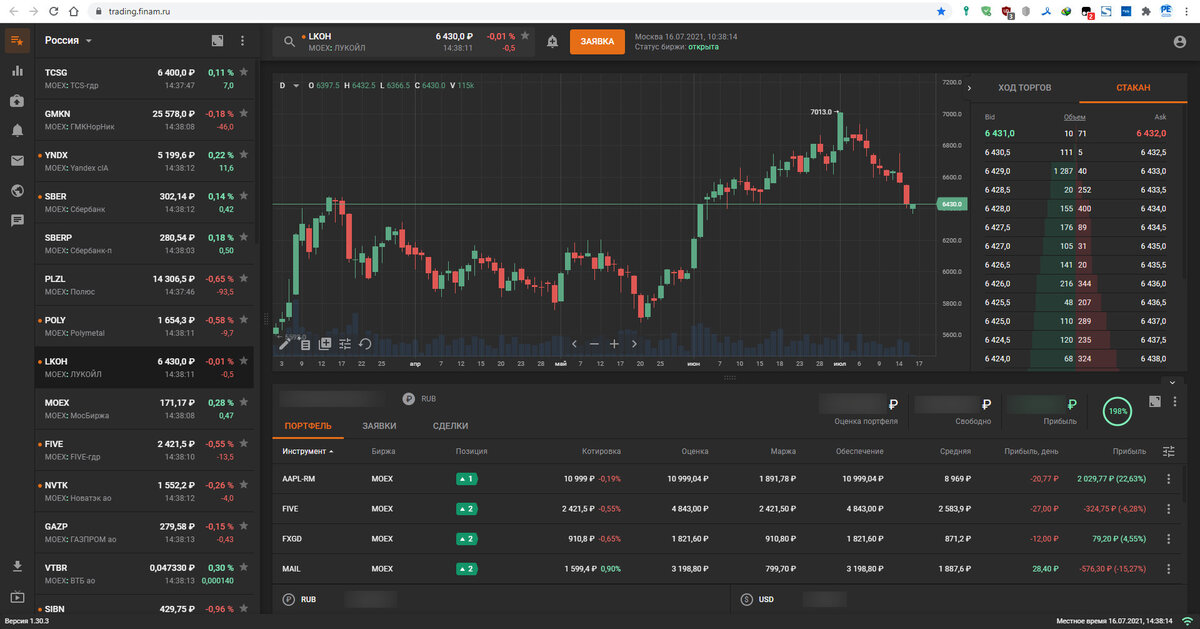This screenshot has width=1200, height=629.
Task: Click the alert bell next to ЗАЯВКА
Action: [x=553, y=41]
